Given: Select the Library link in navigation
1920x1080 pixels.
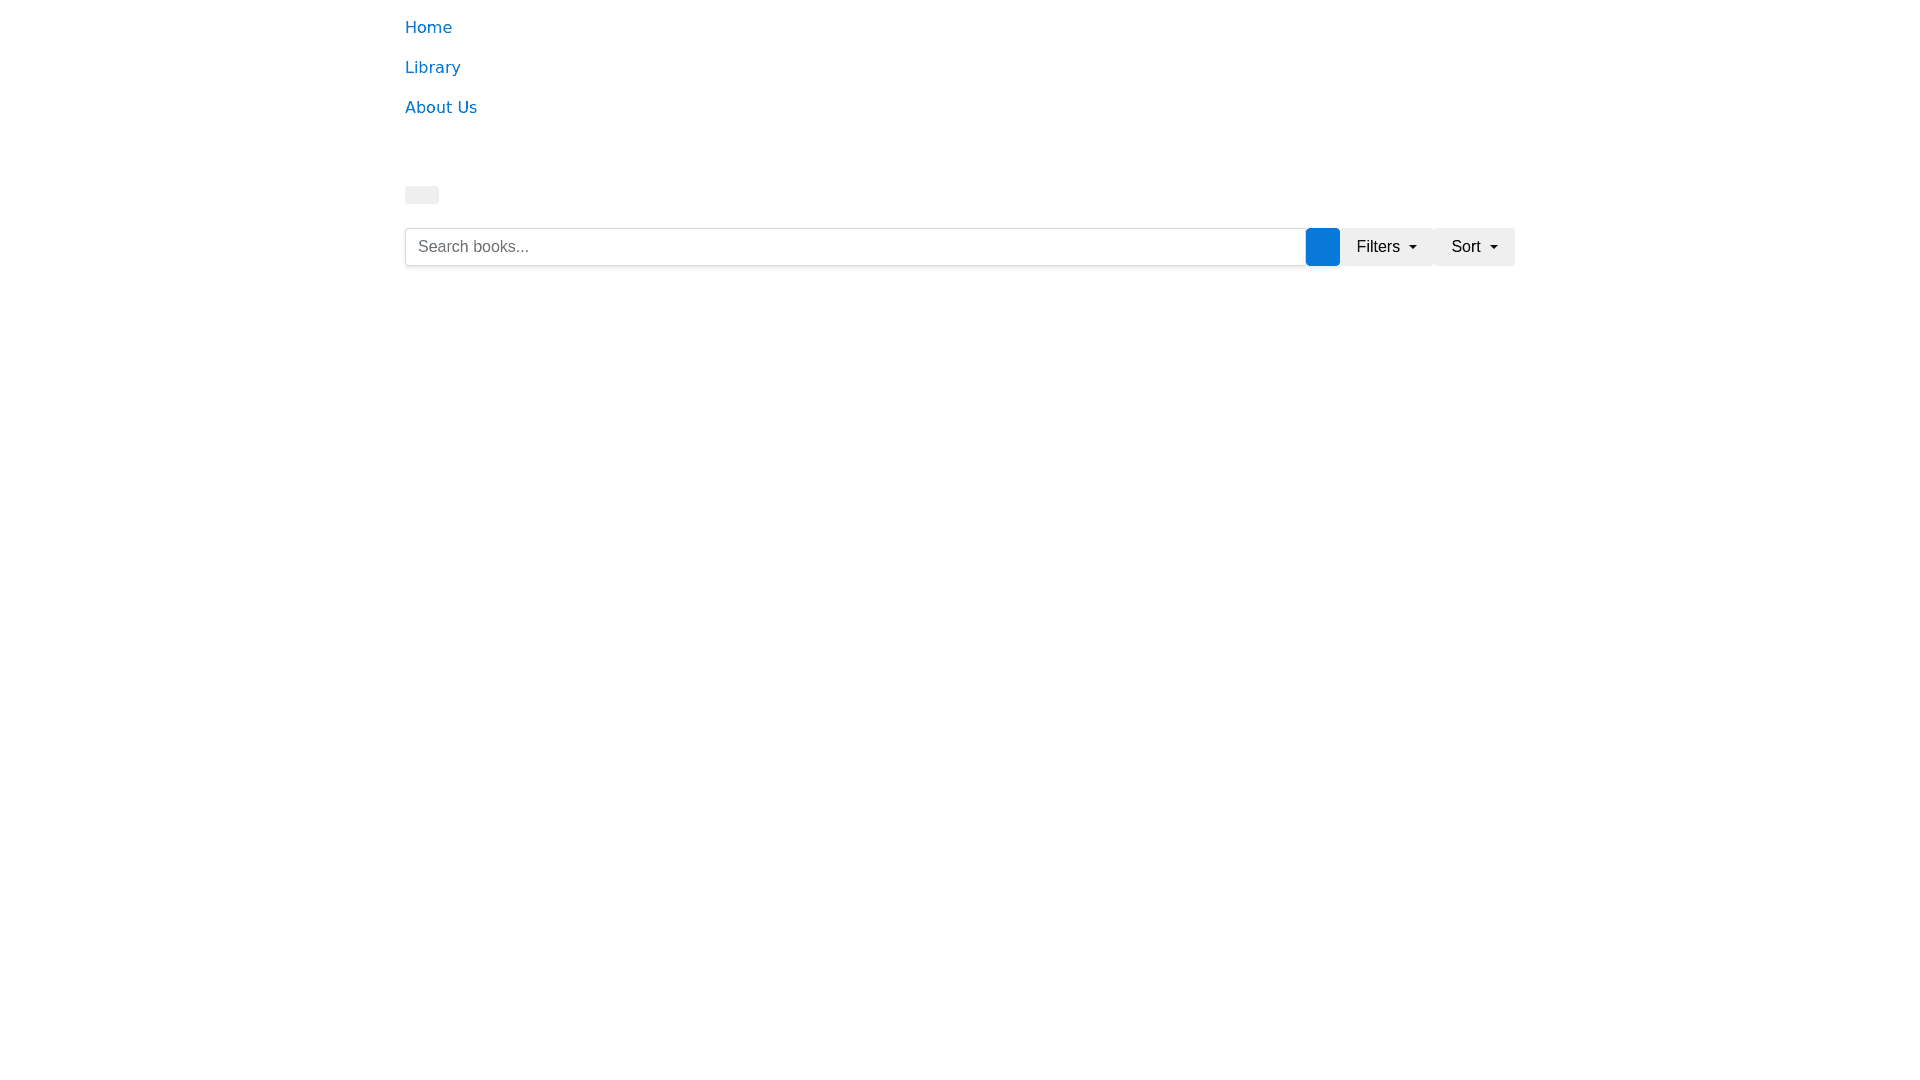Looking at the screenshot, I should (432, 68).
